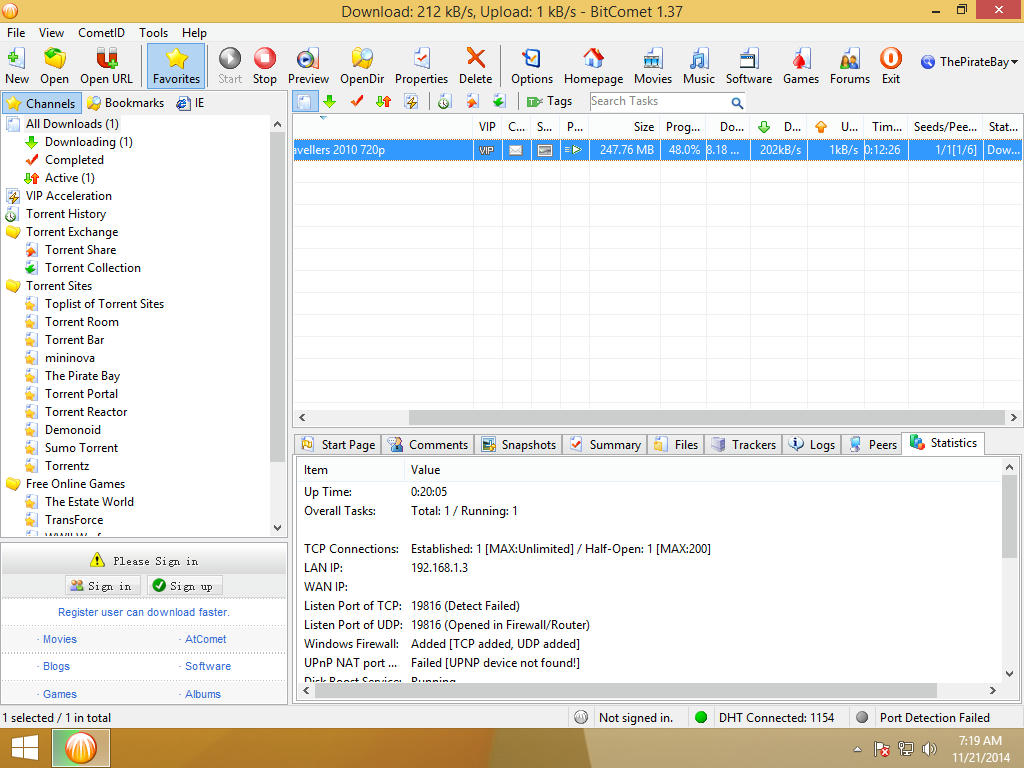Click the Sign in button
The image size is (1024, 768).
click(x=102, y=586)
